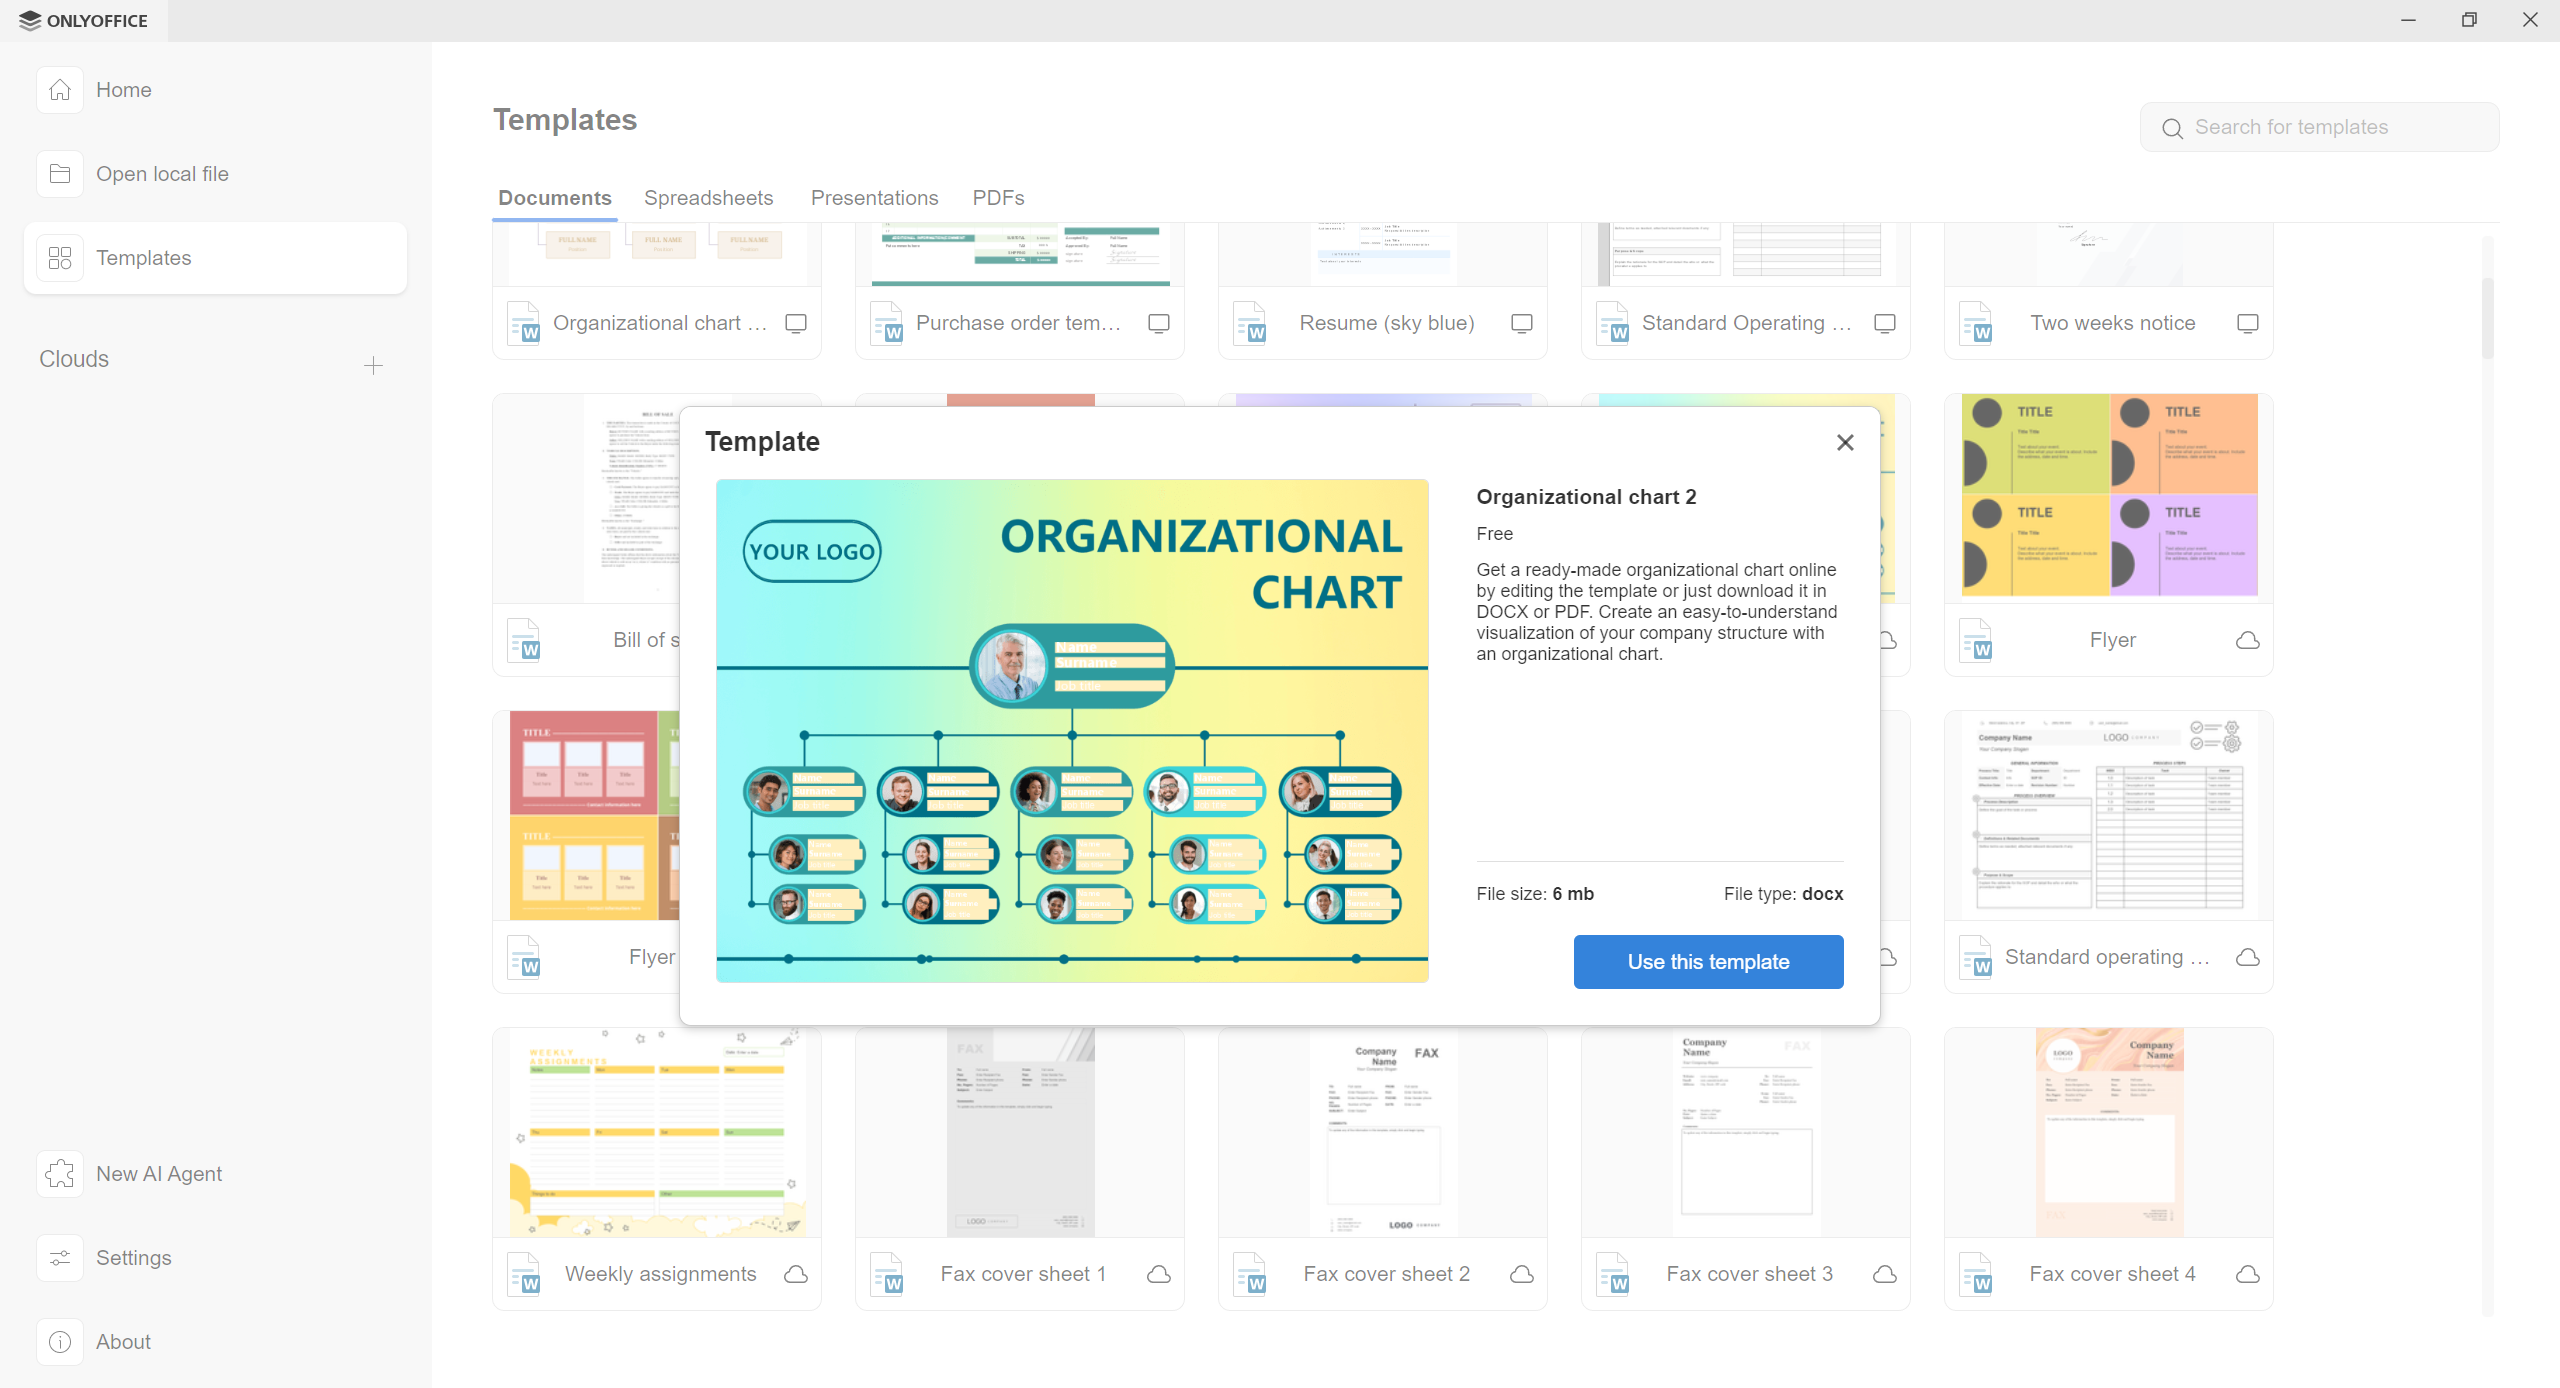Click local monitor icon on Two weeks notice
This screenshot has width=2560, height=1388.
pyautogui.click(x=2247, y=323)
